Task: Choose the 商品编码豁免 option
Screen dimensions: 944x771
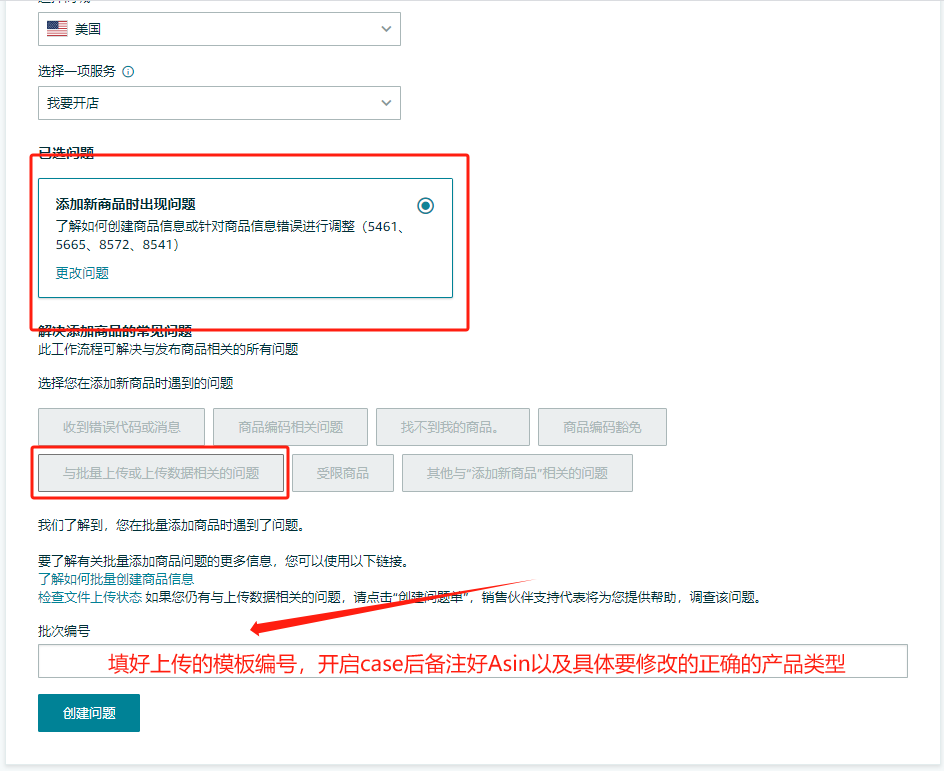Action: pyautogui.click(x=602, y=427)
